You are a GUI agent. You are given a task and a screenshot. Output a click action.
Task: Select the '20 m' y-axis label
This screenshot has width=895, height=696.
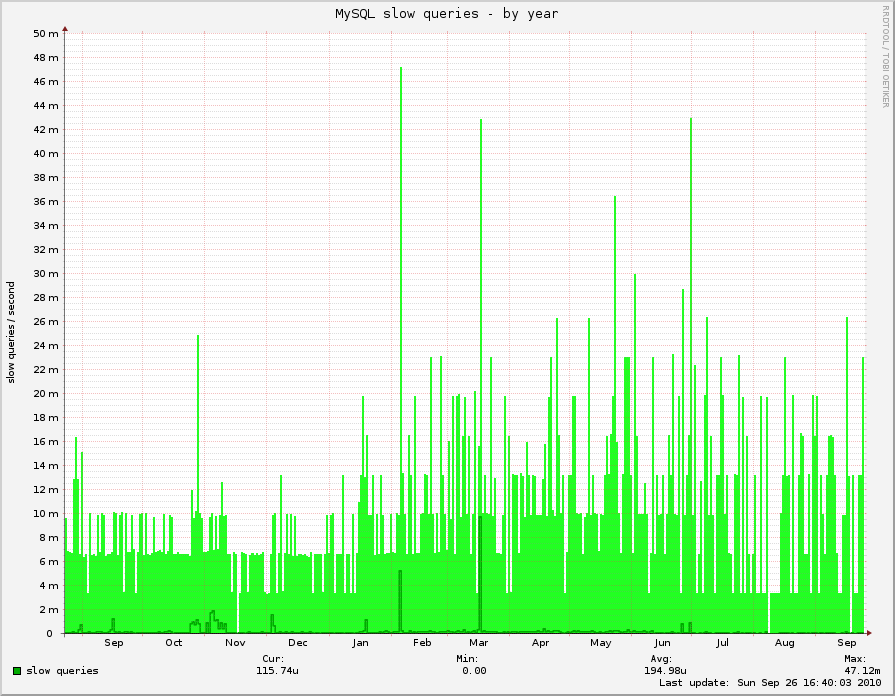pyautogui.click(x=46, y=393)
